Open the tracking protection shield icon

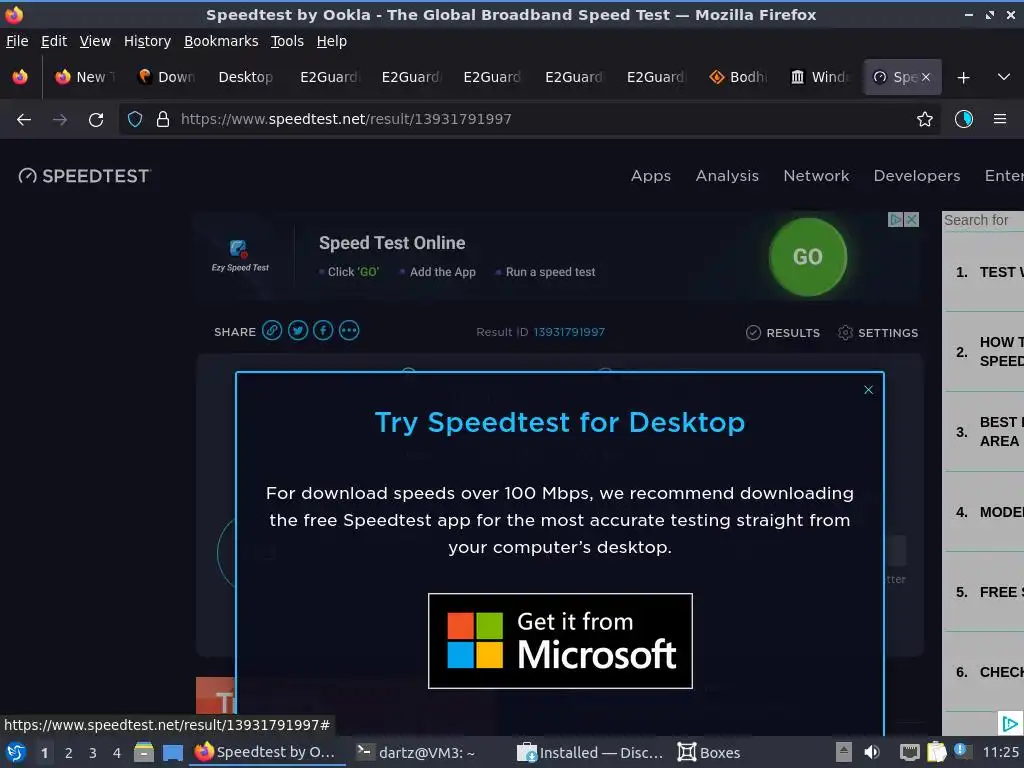[x=135, y=119]
